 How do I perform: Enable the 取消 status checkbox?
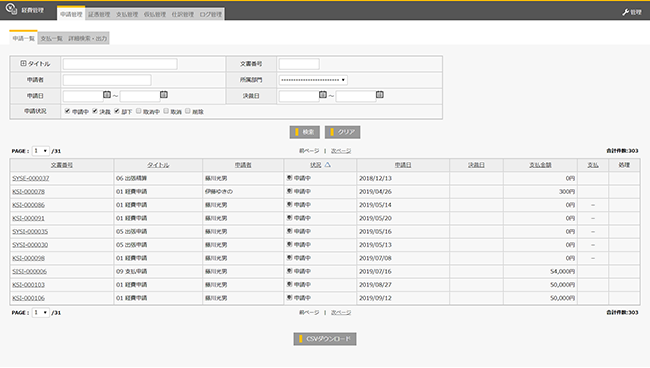pos(166,111)
